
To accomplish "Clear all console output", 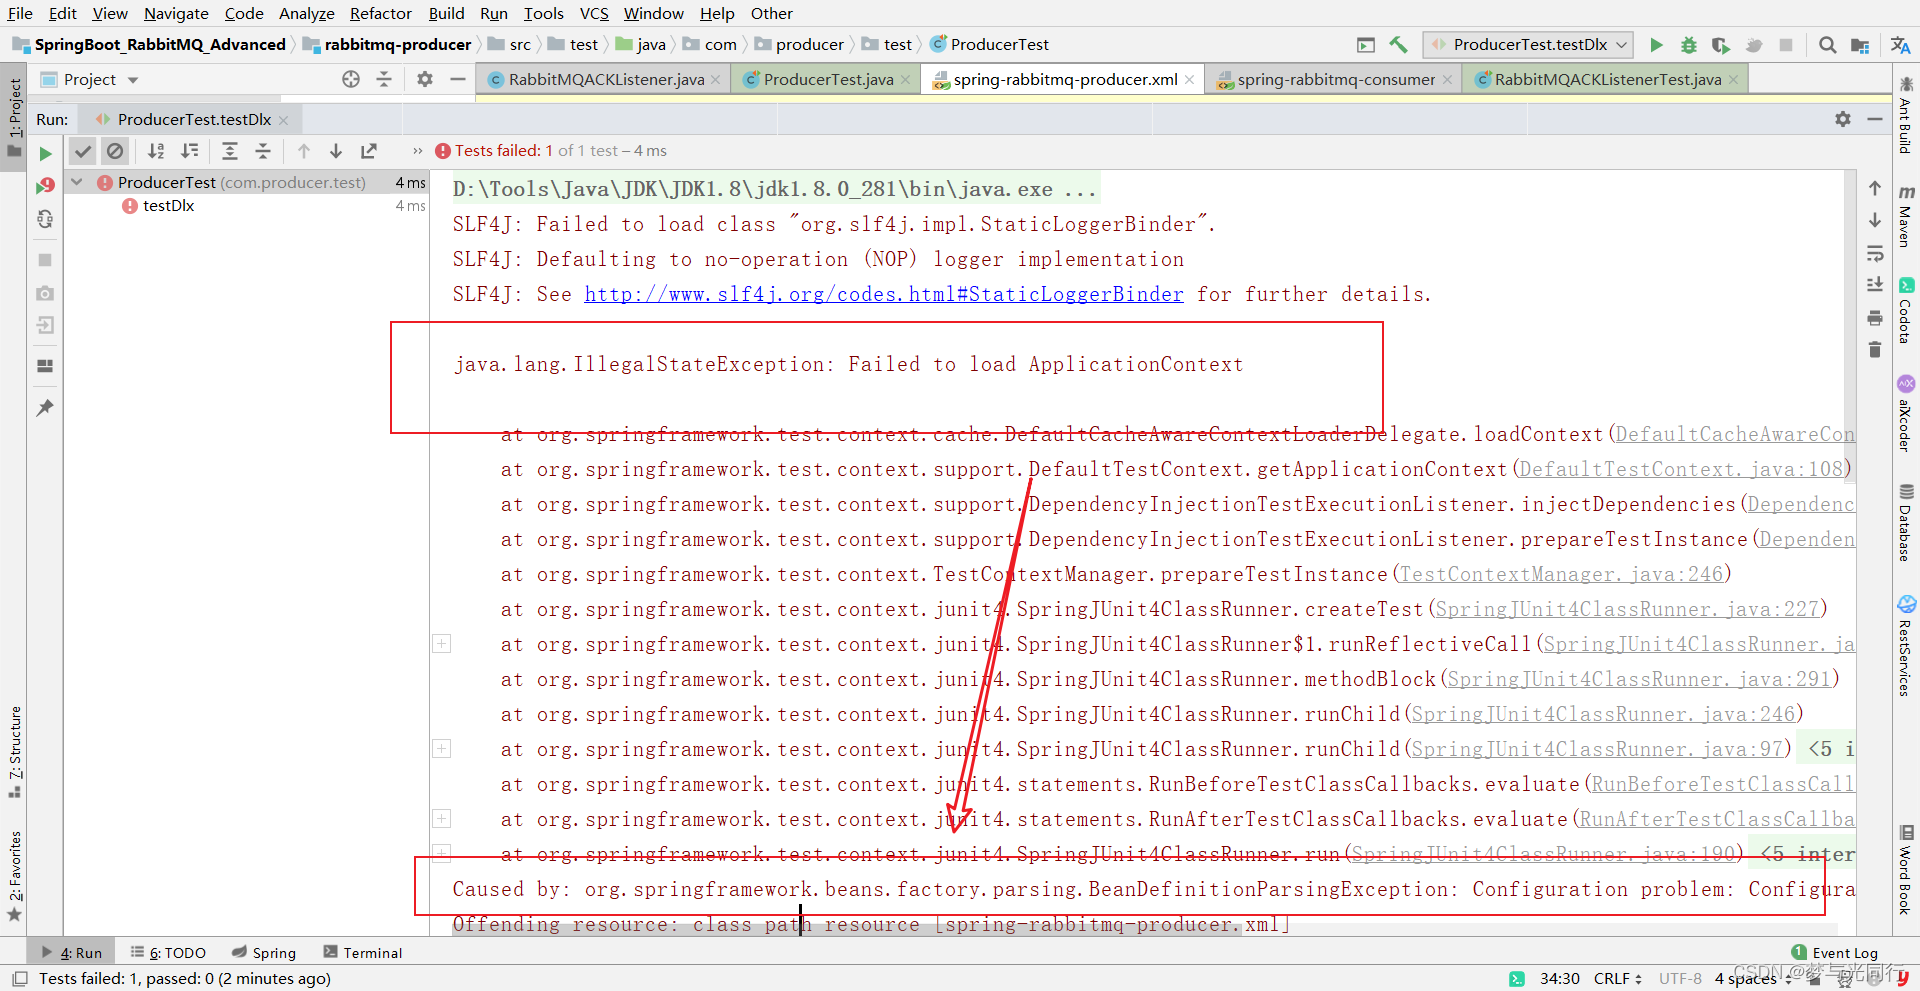I will (x=1875, y=350).
